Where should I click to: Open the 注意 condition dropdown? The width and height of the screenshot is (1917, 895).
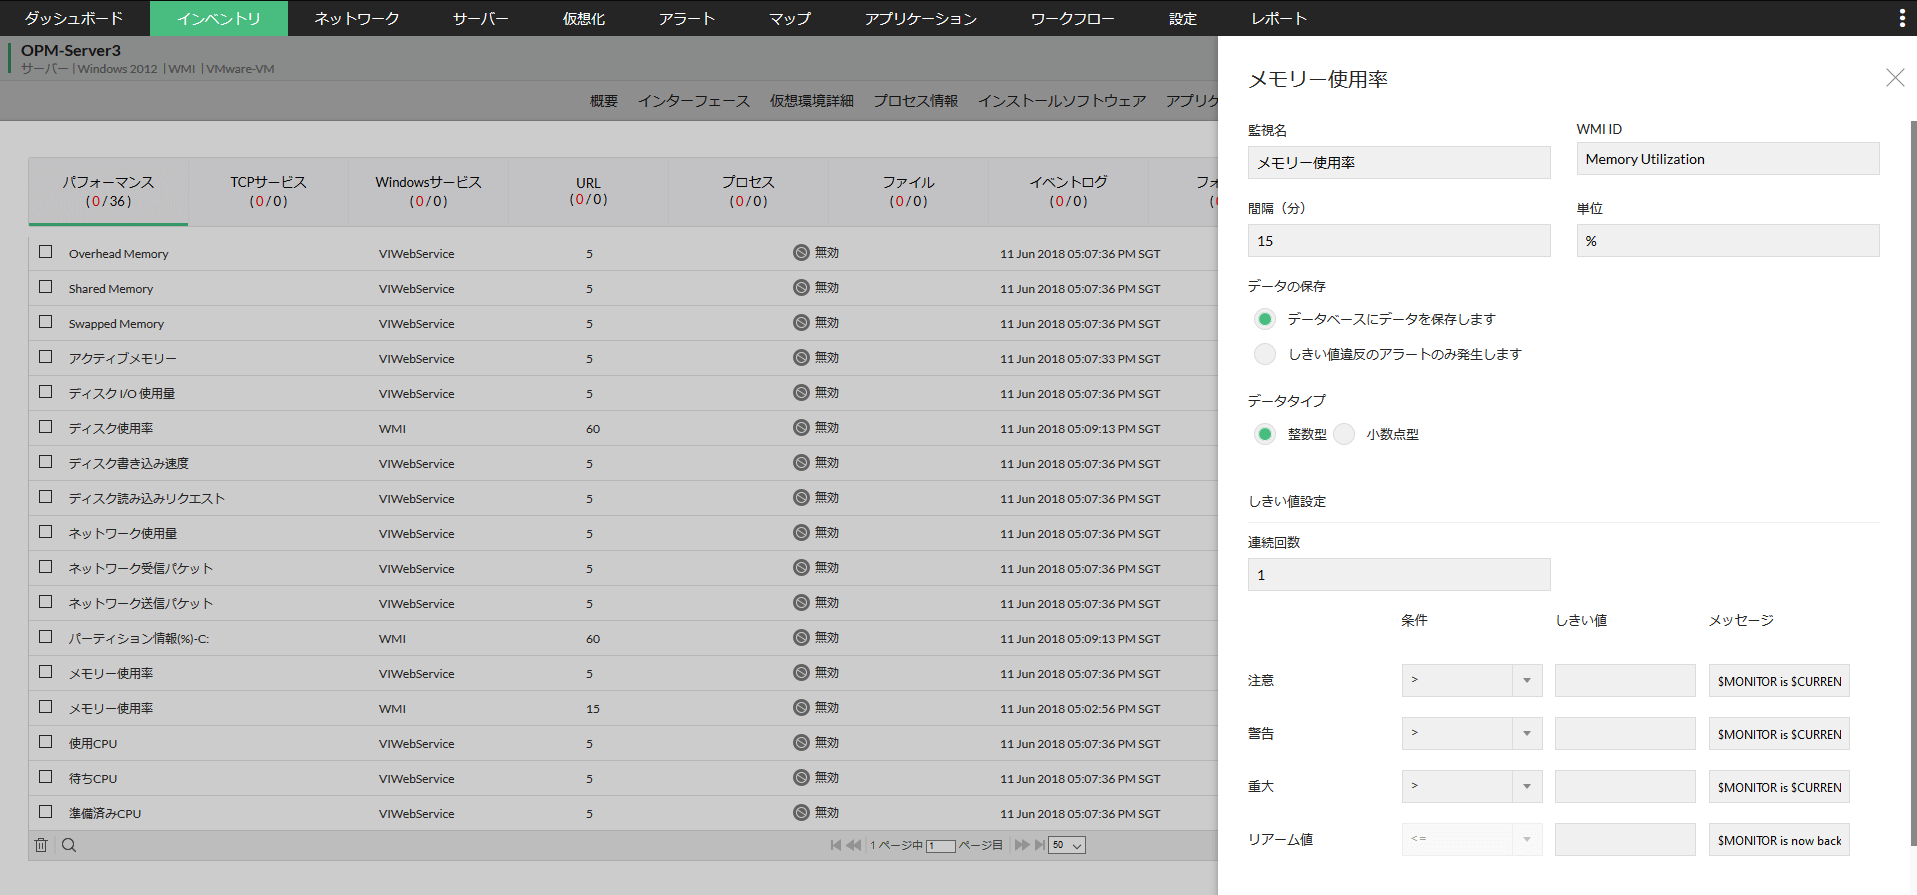1471,680
